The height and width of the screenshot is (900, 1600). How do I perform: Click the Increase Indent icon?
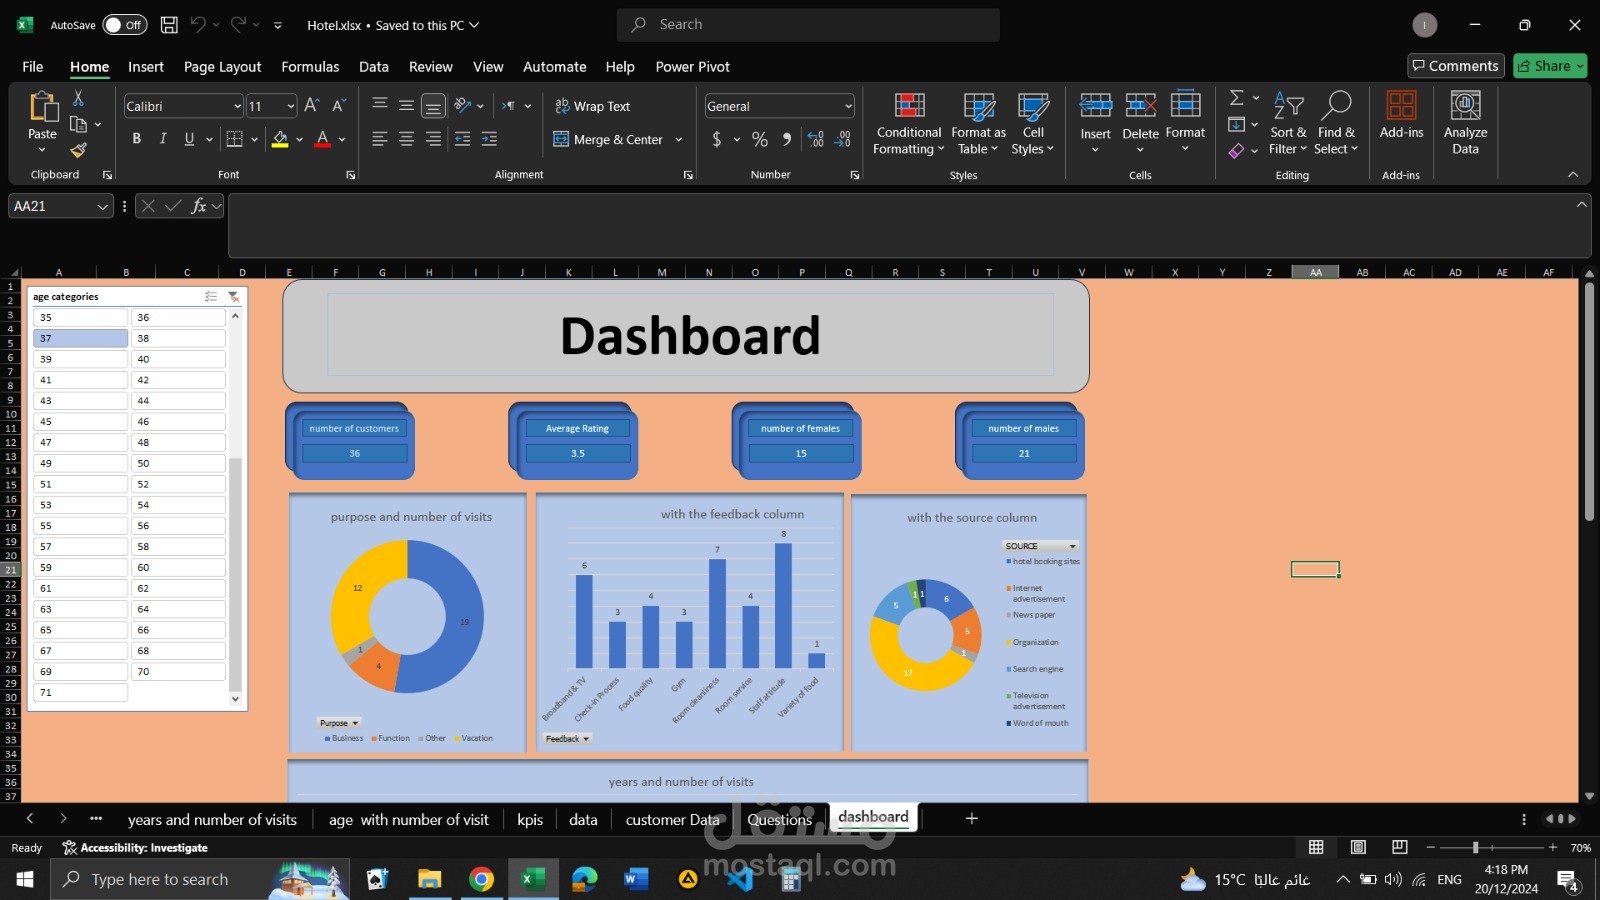[489, 139]
